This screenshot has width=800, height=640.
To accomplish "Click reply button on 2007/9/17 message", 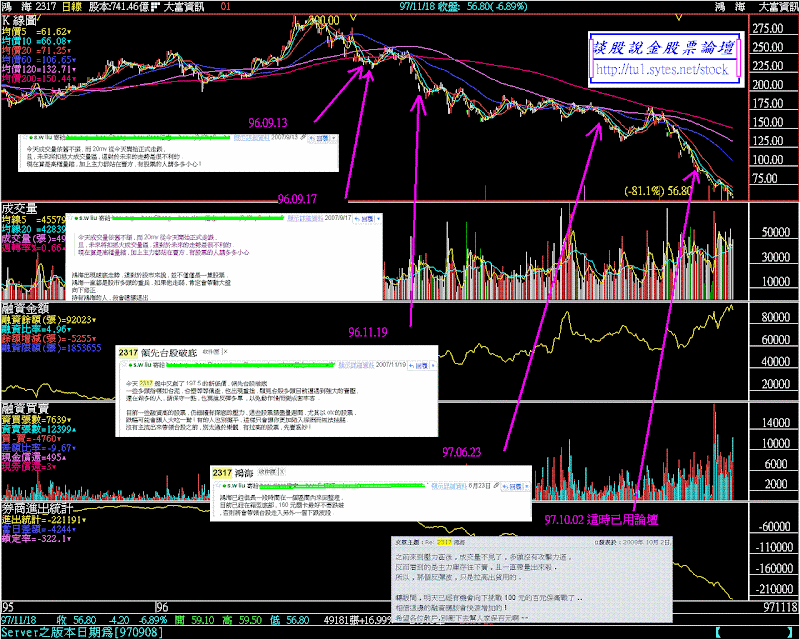I will pos(364,218).
